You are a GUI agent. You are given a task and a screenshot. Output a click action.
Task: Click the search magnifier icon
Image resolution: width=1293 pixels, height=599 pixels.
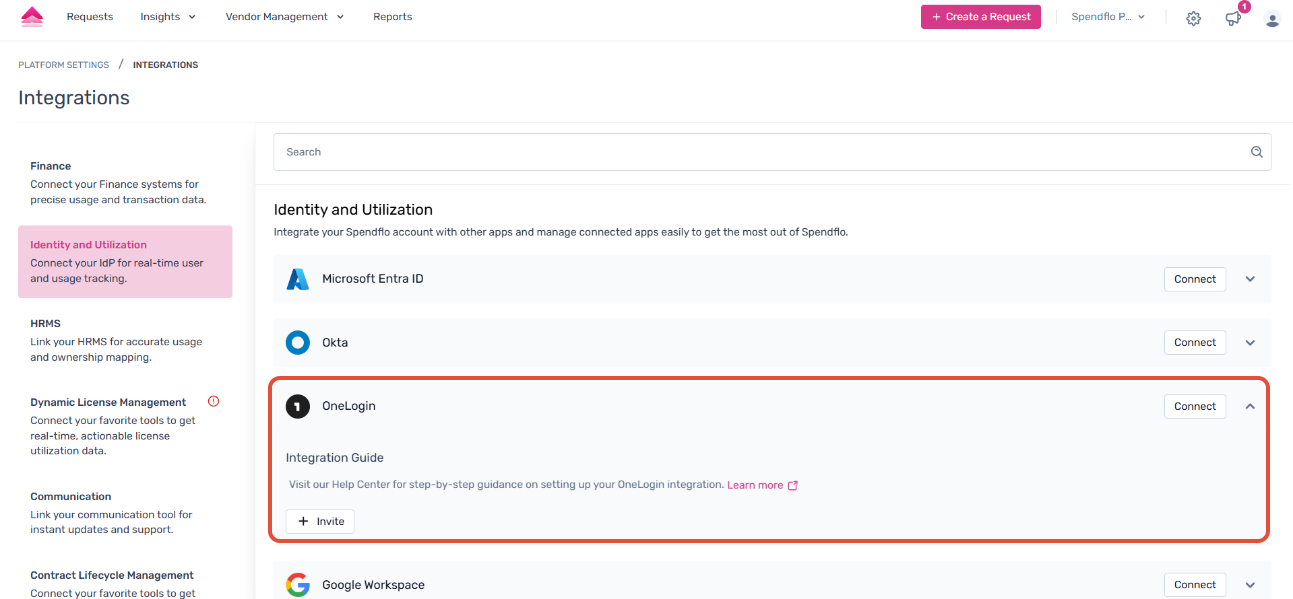coord(1257,152)
